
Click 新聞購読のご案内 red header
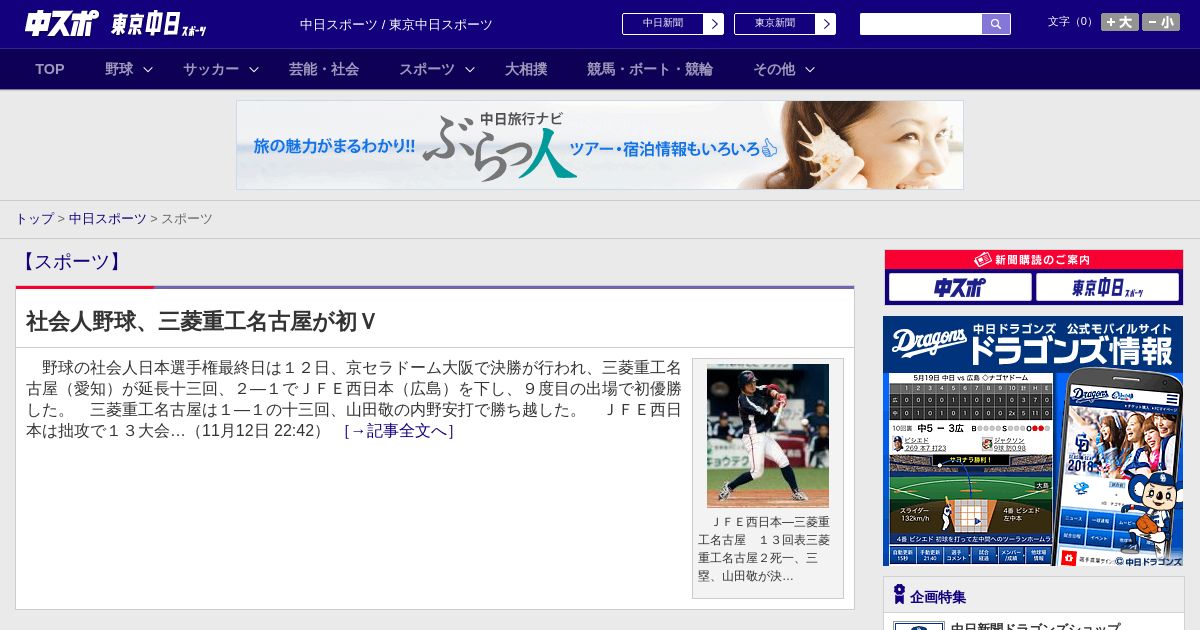click(x=1033, y=260)
